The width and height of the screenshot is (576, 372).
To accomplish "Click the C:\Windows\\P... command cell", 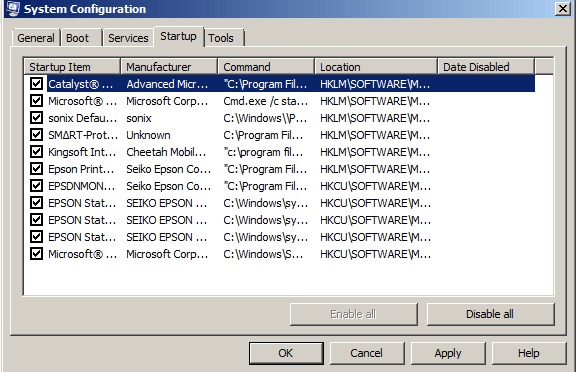I will 265,118.
